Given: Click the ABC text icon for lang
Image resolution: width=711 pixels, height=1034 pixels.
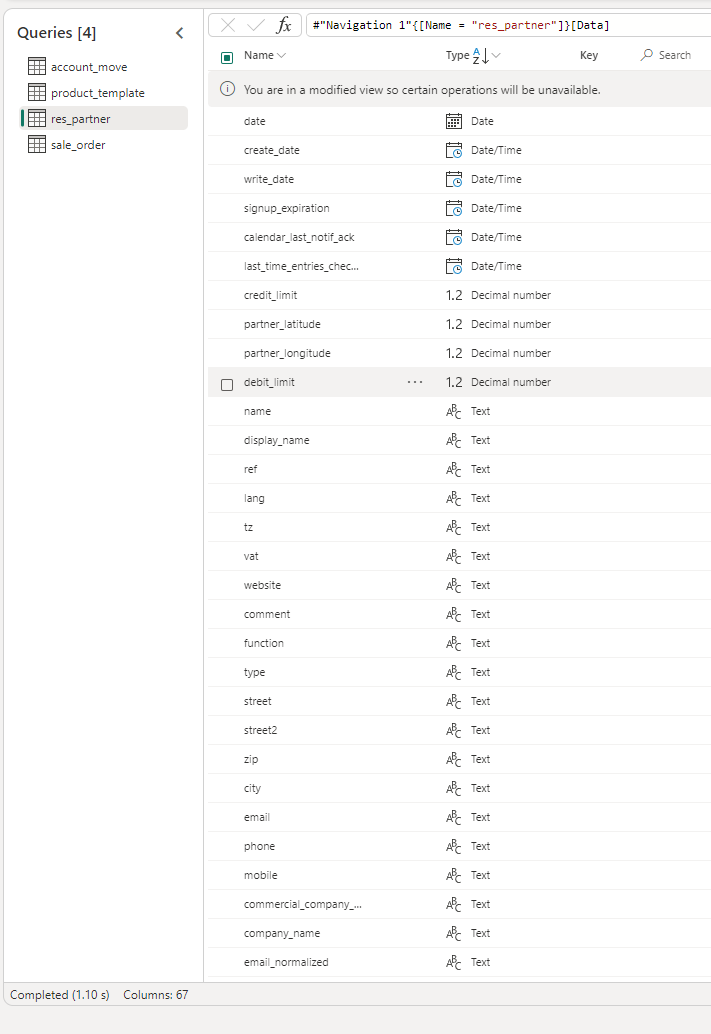Looking at the screenshot, I should tap(454, 499).
